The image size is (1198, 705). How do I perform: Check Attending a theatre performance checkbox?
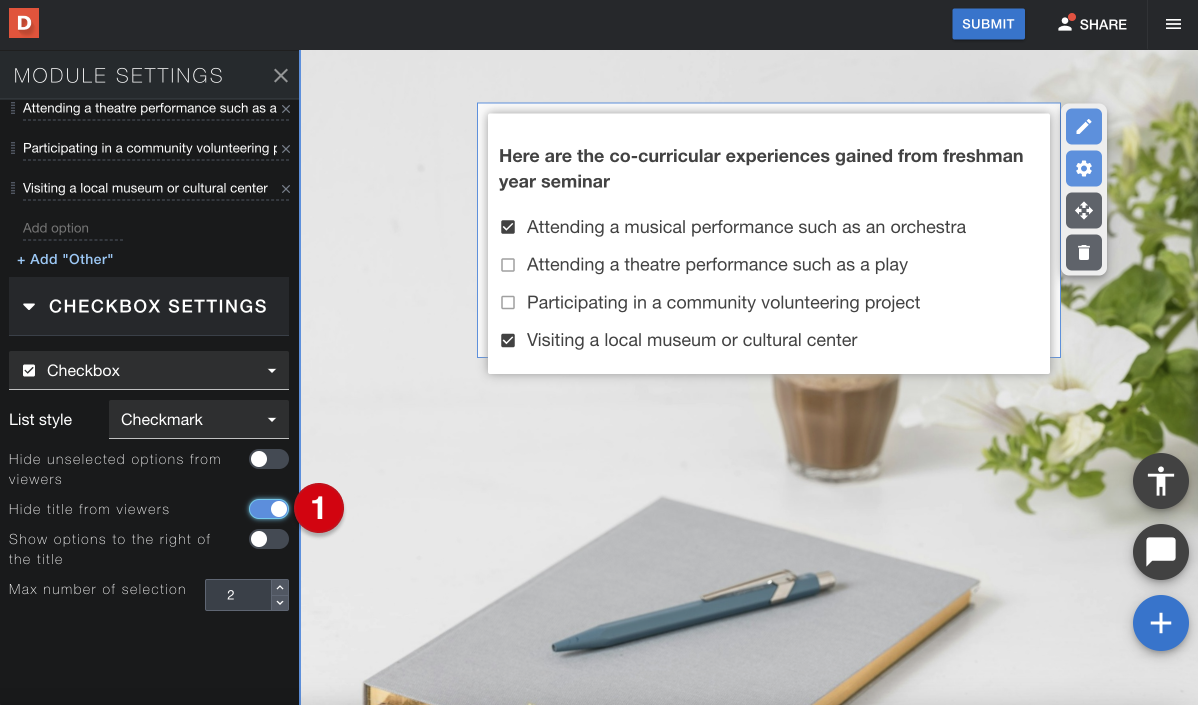click(x=508, y=265)
